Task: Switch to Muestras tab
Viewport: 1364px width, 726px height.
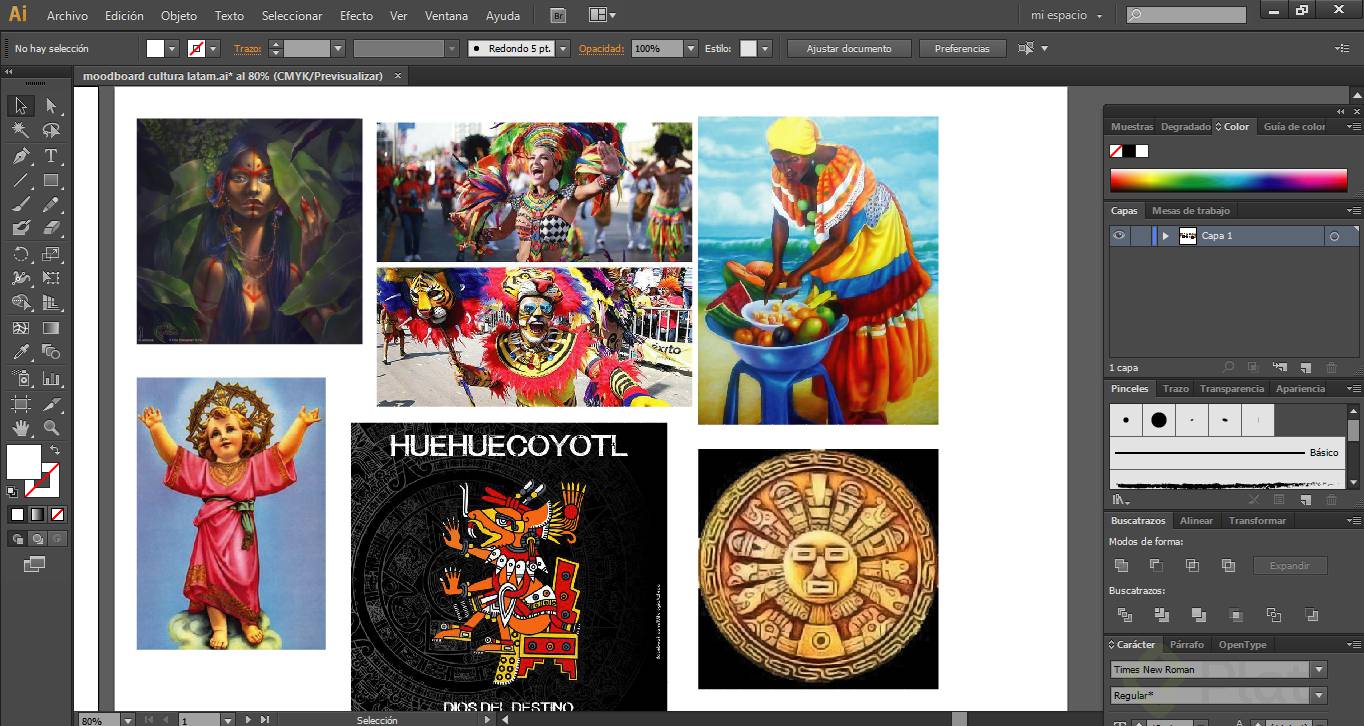Action: 1132,127
